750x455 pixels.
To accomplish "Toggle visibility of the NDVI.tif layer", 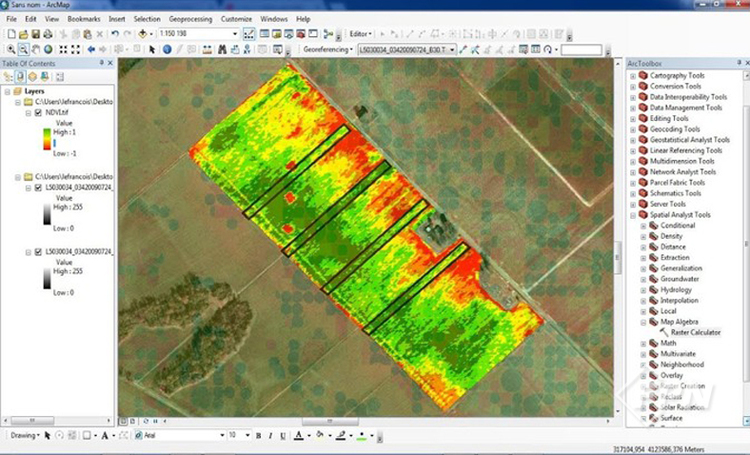I will tap(38, 113).
